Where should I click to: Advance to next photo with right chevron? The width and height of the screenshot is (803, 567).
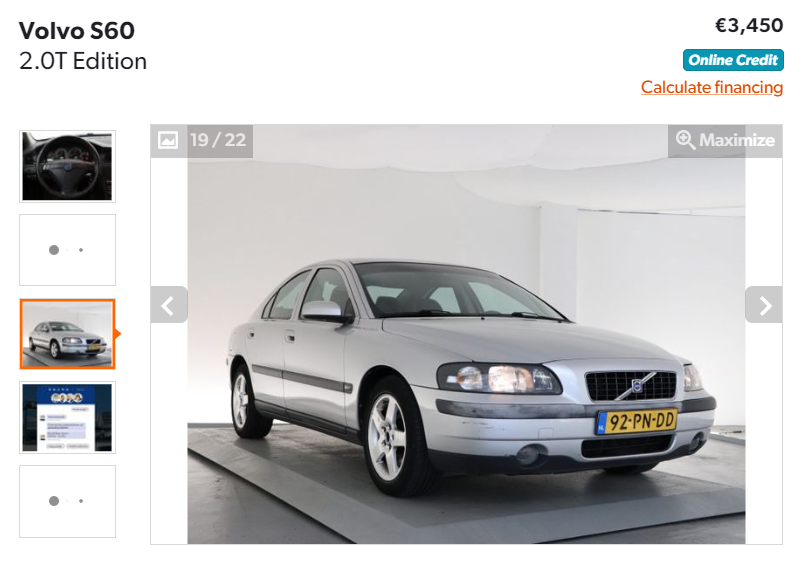pyautogui.click(x=764, y=305)
